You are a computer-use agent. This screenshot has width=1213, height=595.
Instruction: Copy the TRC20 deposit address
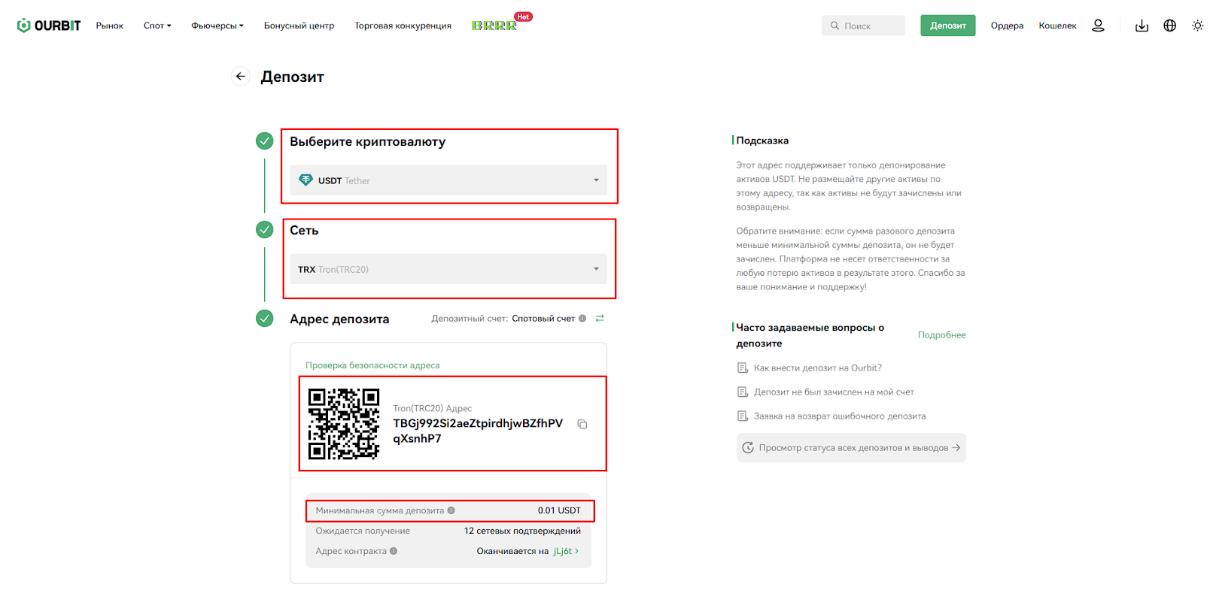[583, 424]
